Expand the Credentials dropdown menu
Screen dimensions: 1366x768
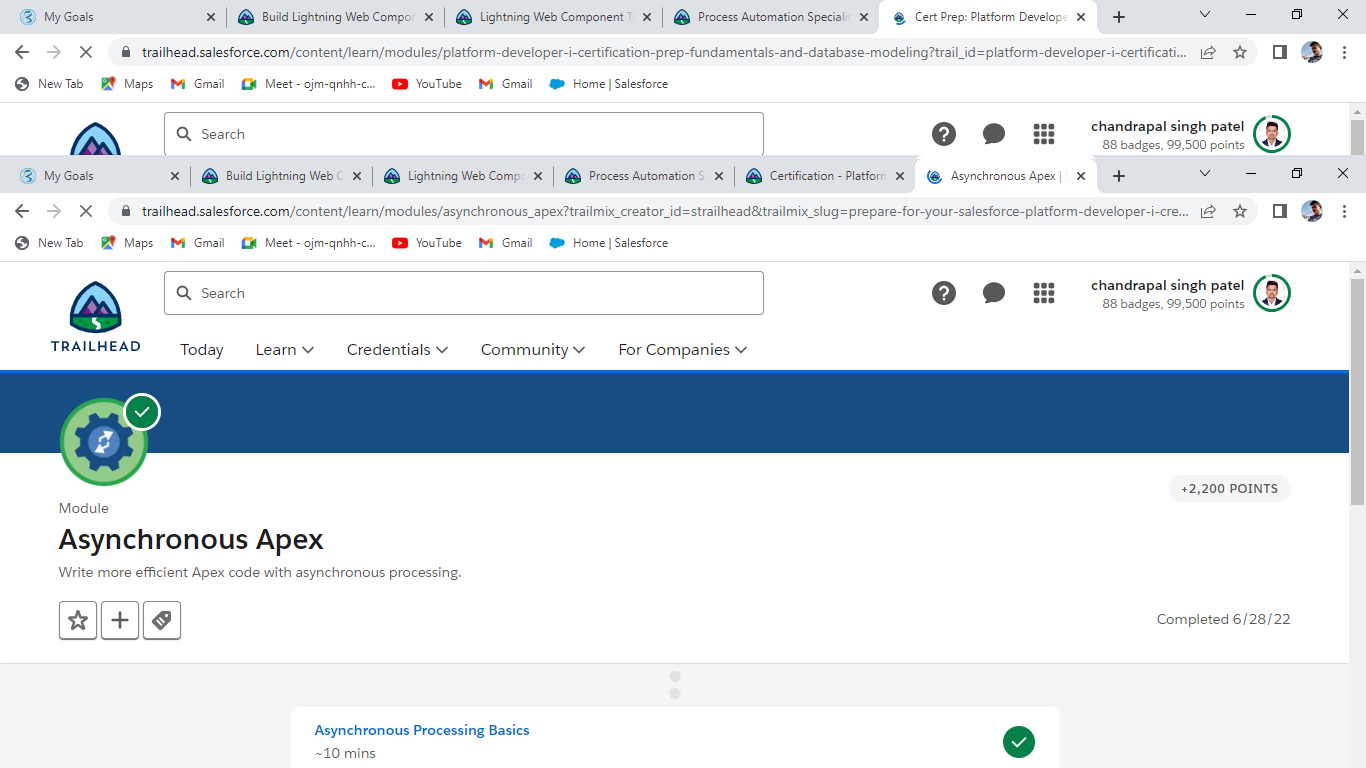(x=397, y=349)
